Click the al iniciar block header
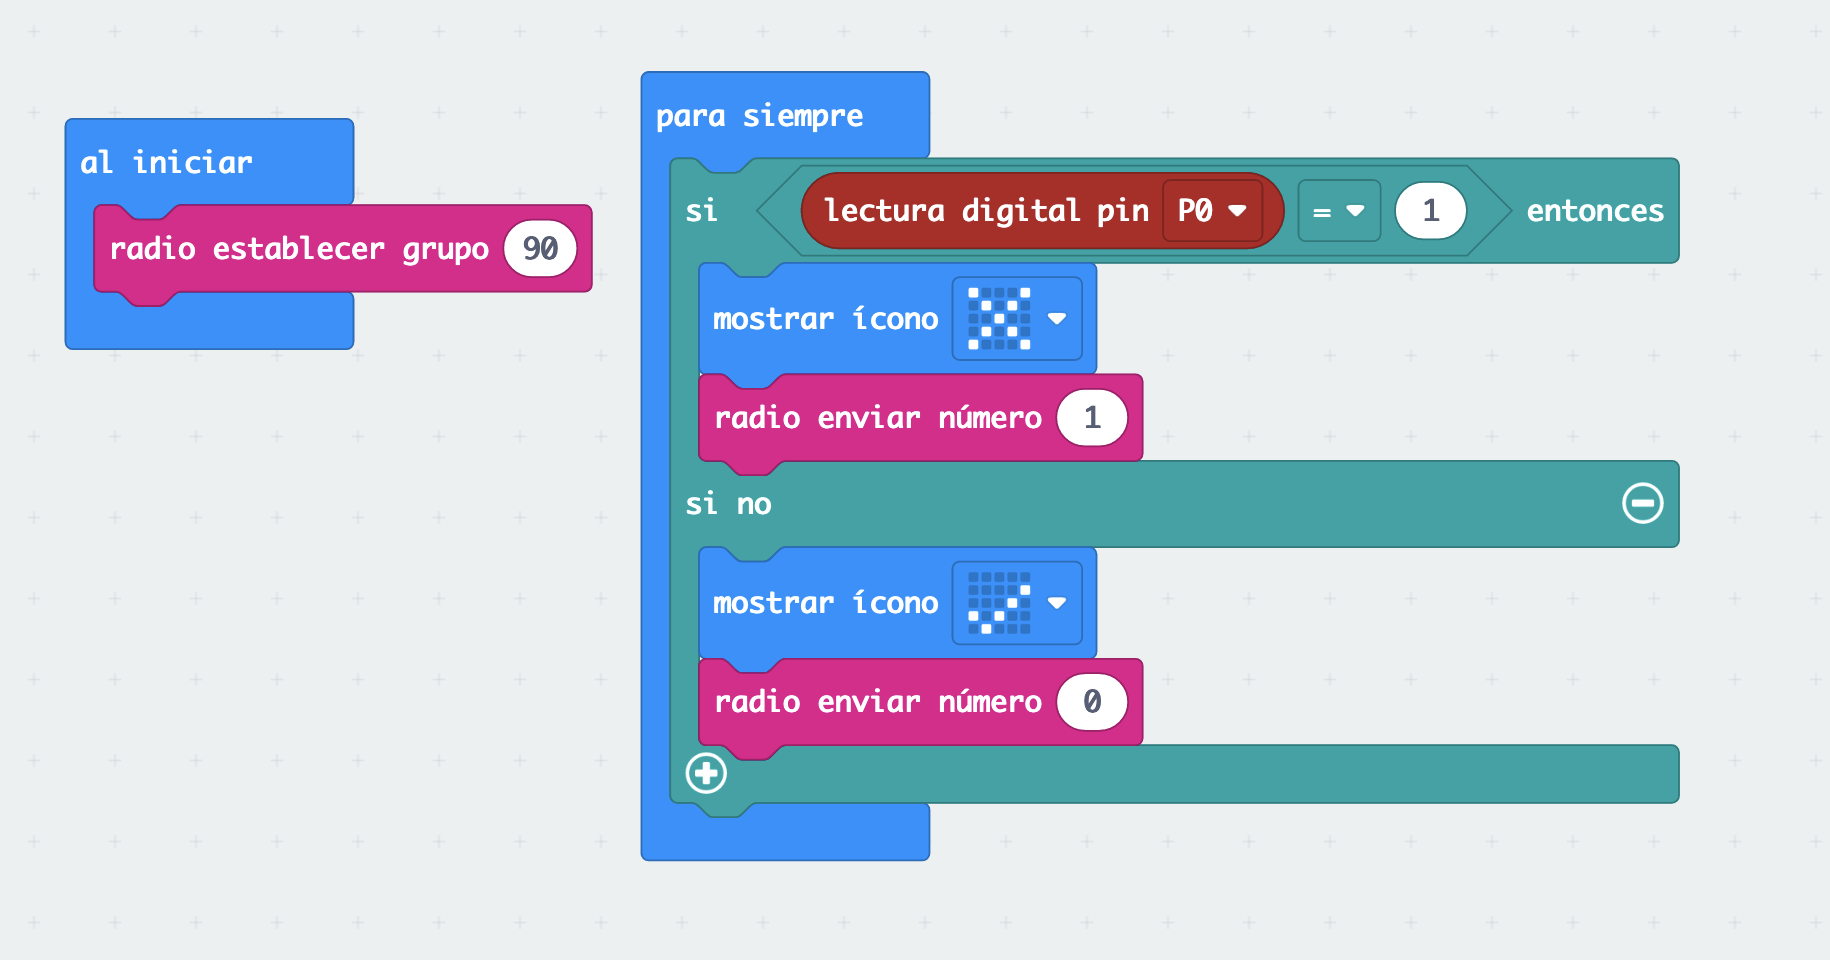The width and height of the screenshot is (1830, 960). pyautogui.click(x=166, y=162)
